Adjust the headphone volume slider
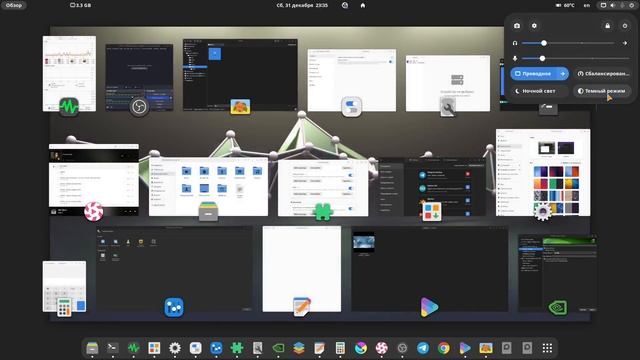The height and width of the screenshot is (360, 640). click(x=568, y=43)
